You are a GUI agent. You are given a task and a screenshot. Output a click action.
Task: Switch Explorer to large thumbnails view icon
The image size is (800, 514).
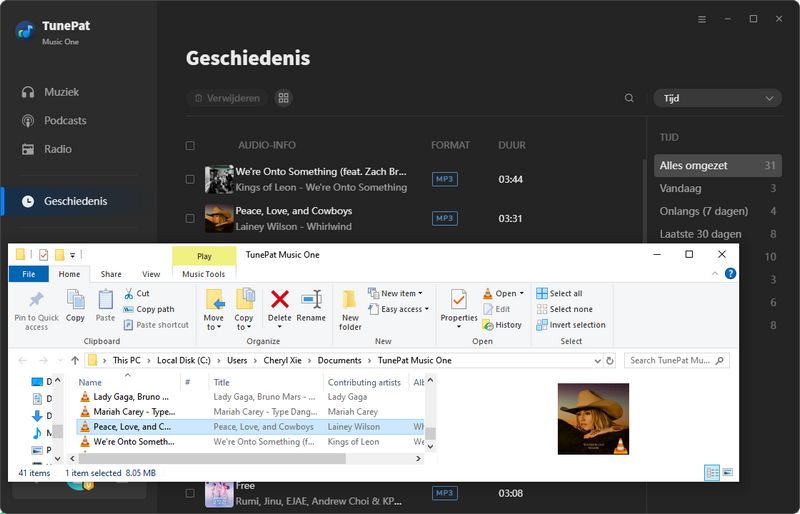point(728,473)
